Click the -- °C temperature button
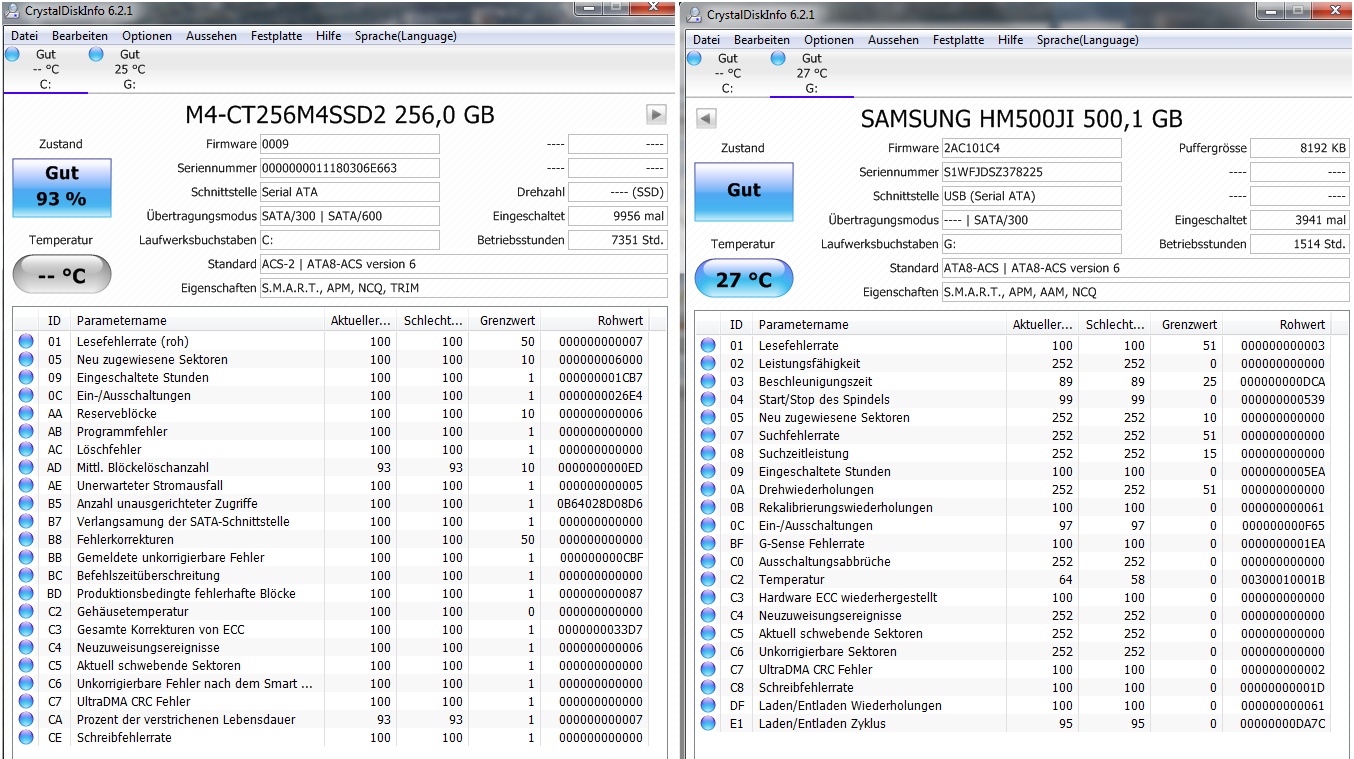The height and width of the screenshot is (759, 1354). pyautogui.click(x=61, y=274)
